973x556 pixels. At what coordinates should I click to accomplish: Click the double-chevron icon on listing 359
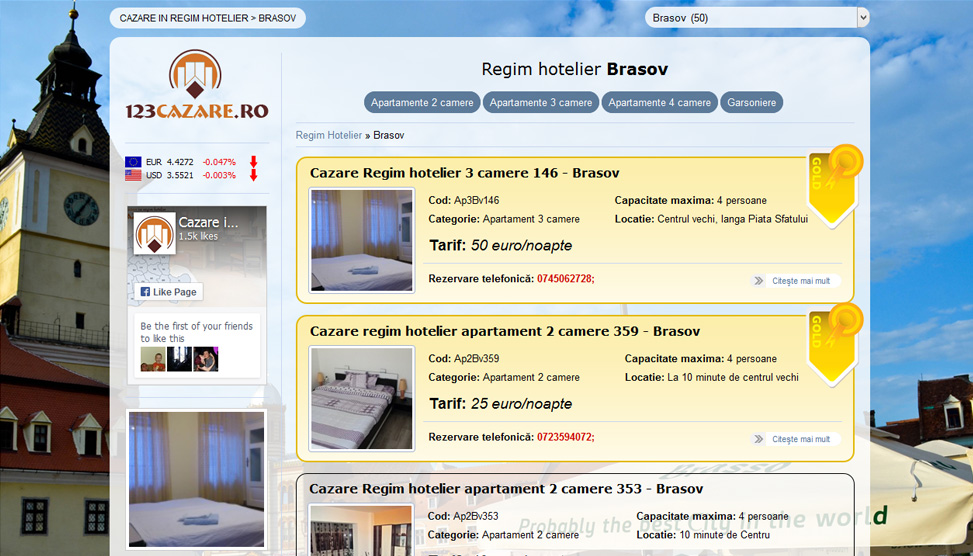758,439
